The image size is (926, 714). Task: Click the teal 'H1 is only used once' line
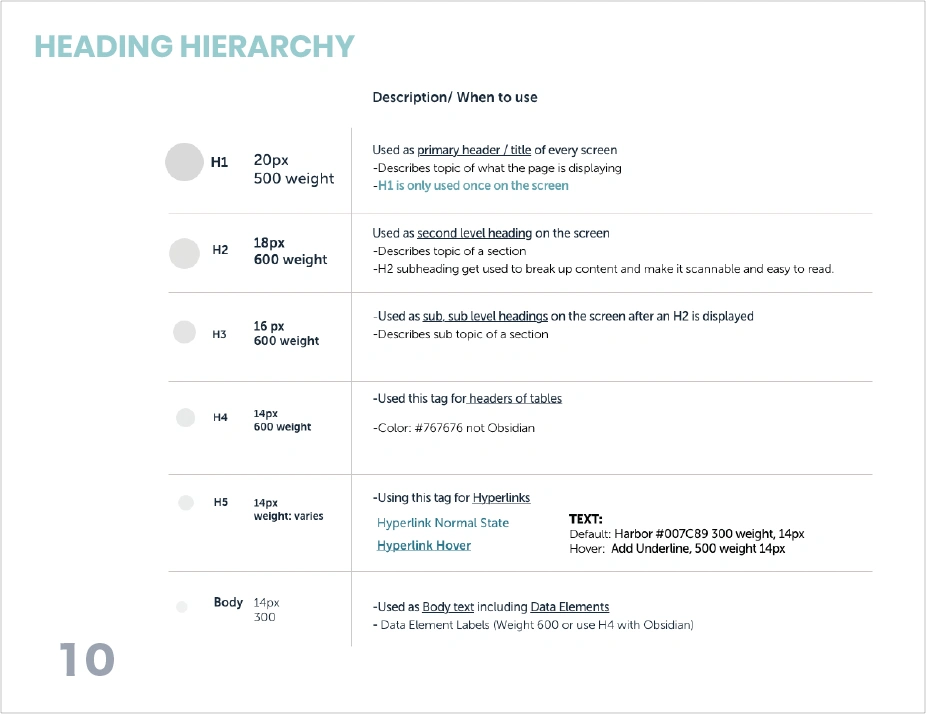[x=472, y=186]
